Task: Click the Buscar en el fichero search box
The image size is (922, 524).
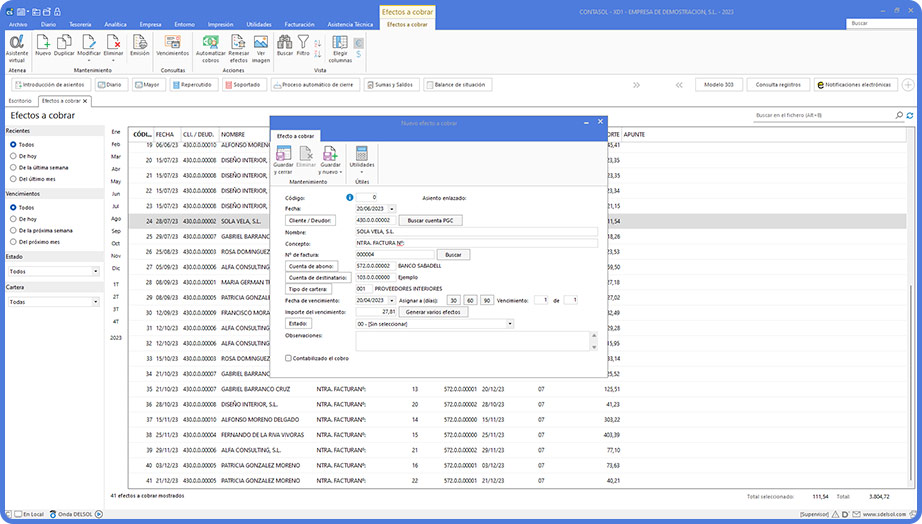Action: pos(824,115)
